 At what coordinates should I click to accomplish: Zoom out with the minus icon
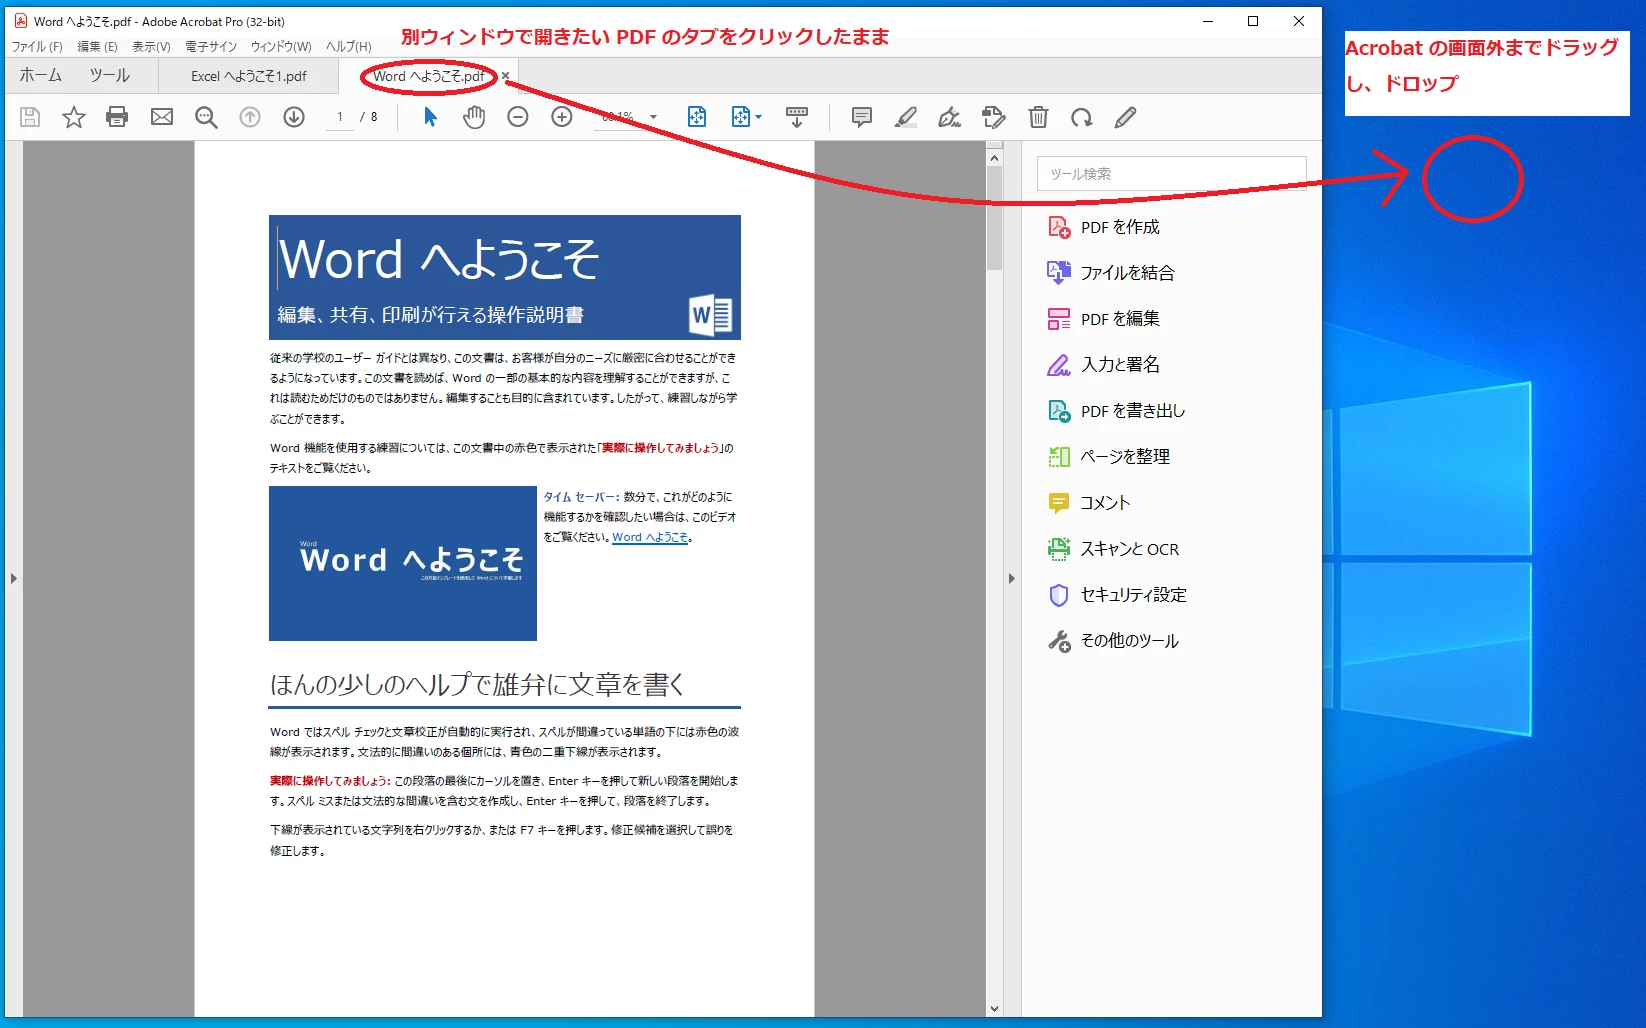[518, 117]
